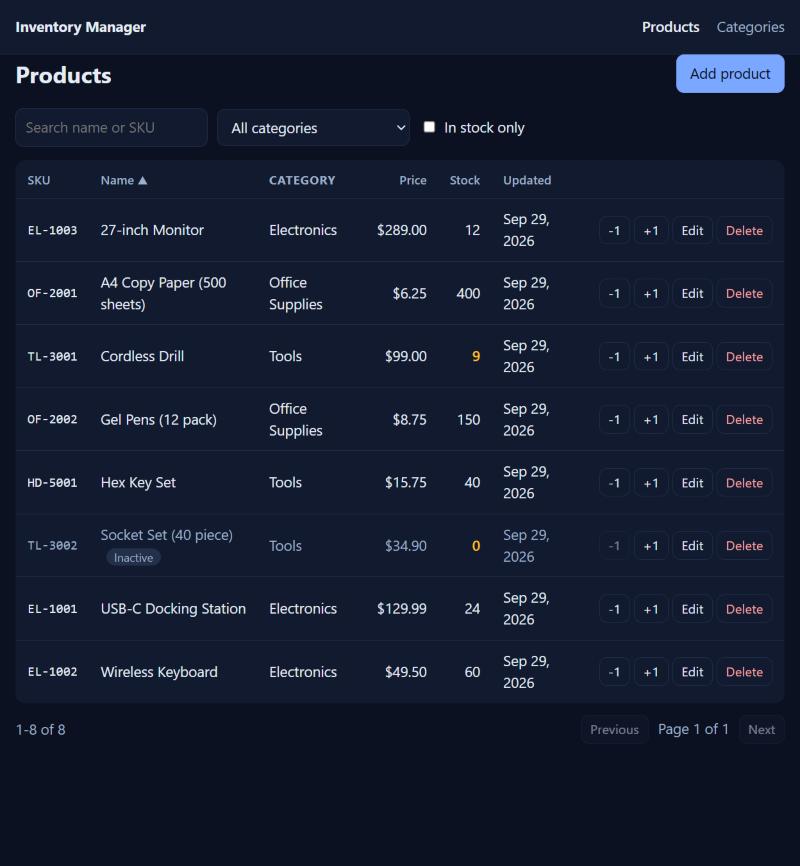800x866 pixels.
Task: Edit the Gel Pens product
Action: pyautogui.click(x=692, y=420)
